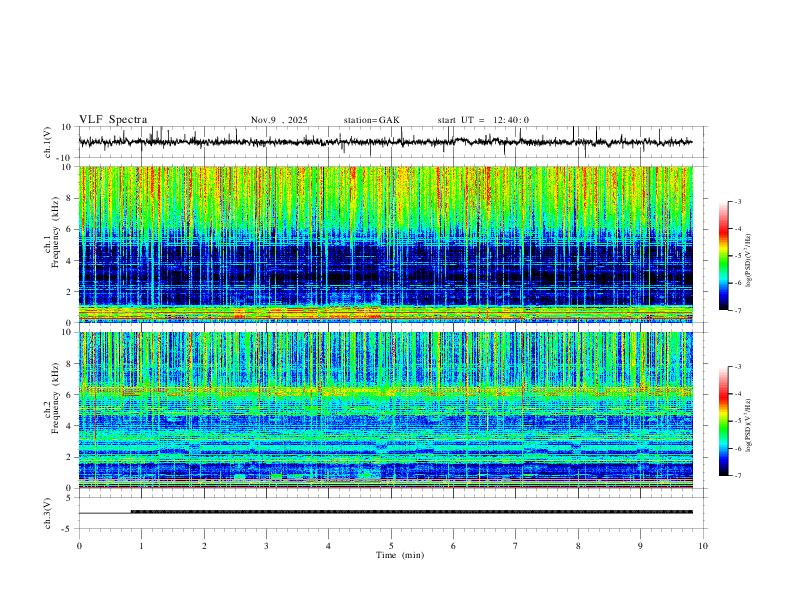The width and height of the screenshot is (792, 612).
Task: Click the time axis tick label '5'
Action: pyautogui.click(x=391, y=546)
